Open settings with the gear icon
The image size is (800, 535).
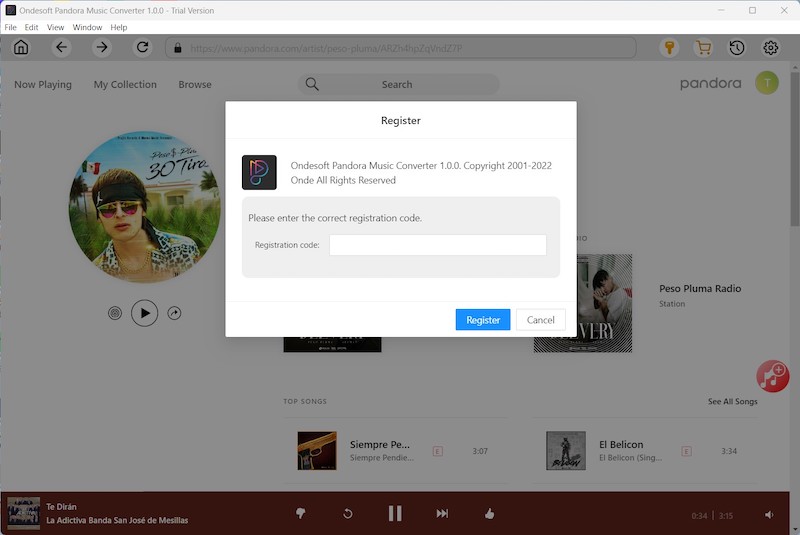(770, 48)
